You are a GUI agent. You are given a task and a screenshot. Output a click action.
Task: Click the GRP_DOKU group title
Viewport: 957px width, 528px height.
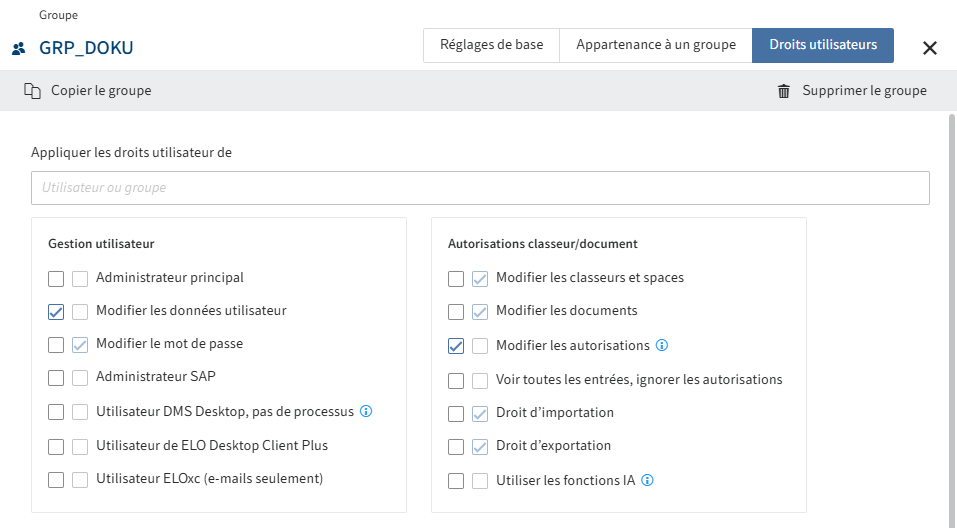coord(86,48)
